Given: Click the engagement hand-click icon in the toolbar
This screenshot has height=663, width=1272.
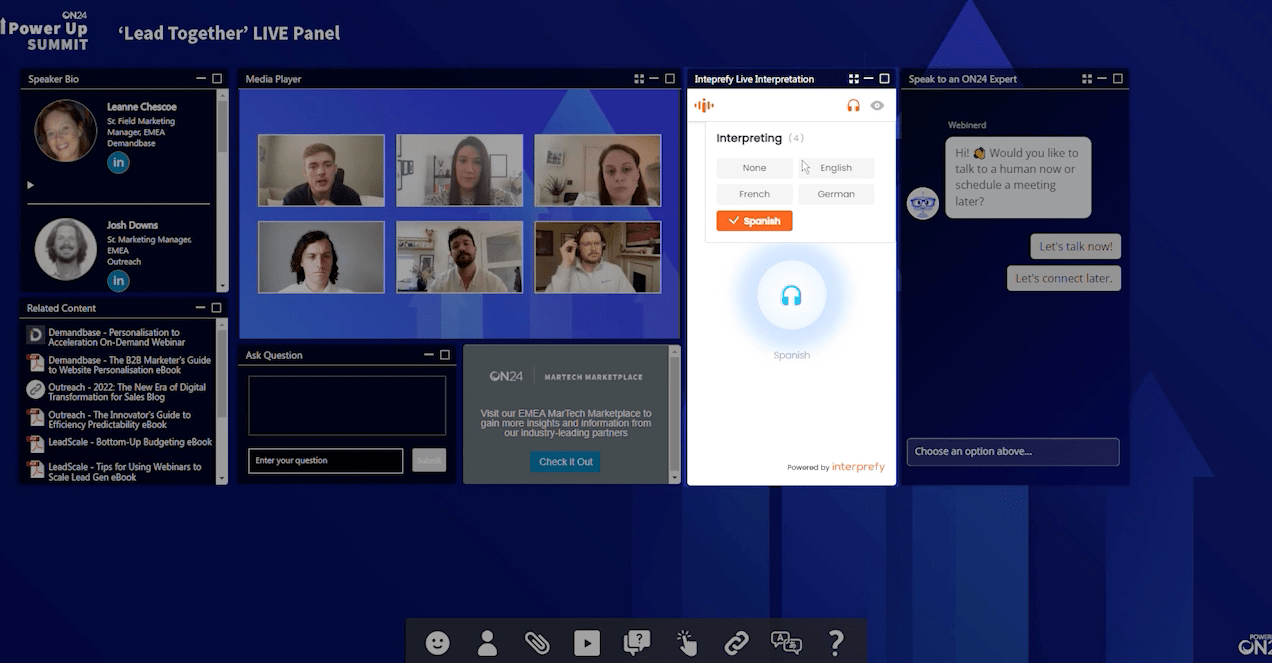Looking at the screenshot, I should click(x=687, y=643).
